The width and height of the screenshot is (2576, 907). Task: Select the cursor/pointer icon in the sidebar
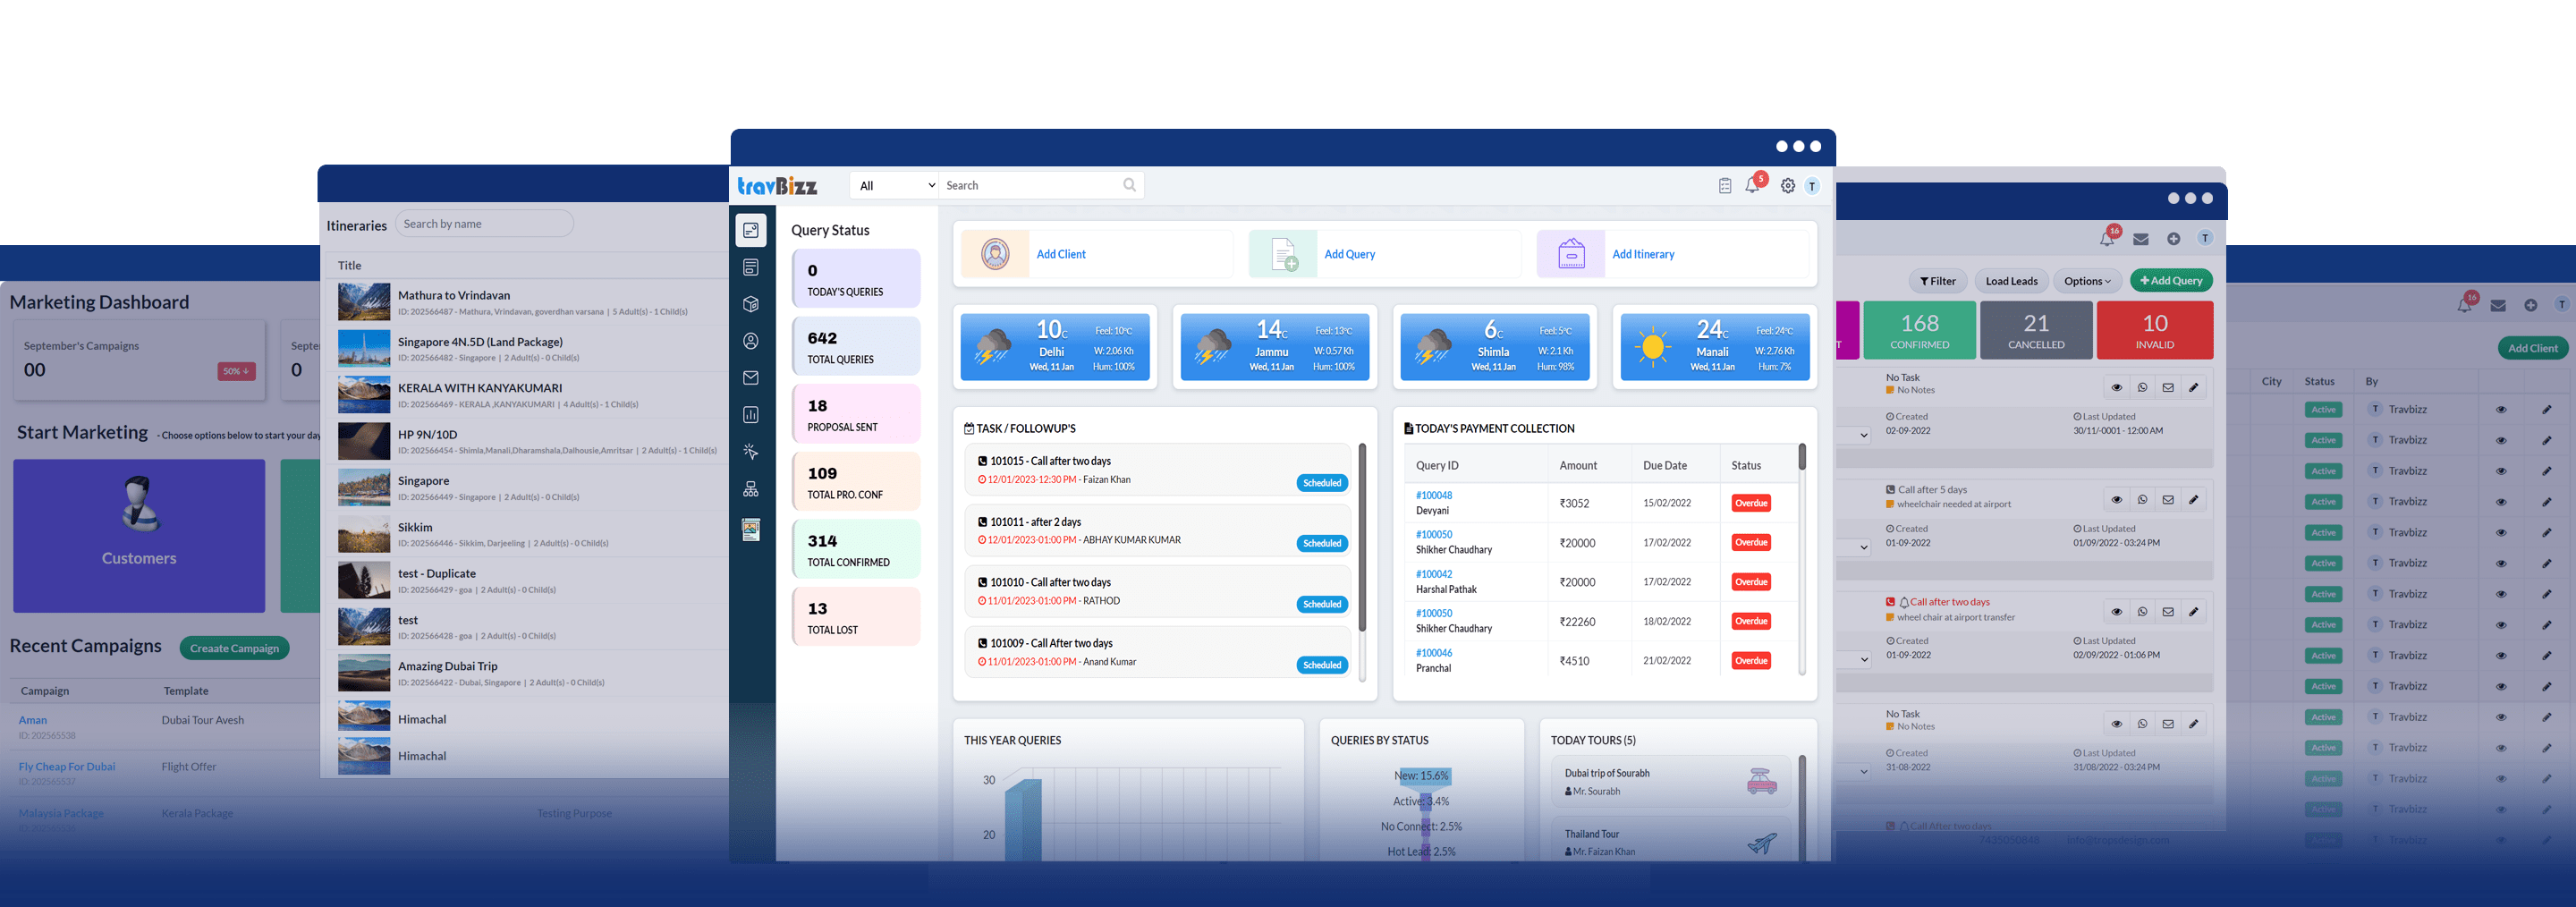(x=751, y=451)
